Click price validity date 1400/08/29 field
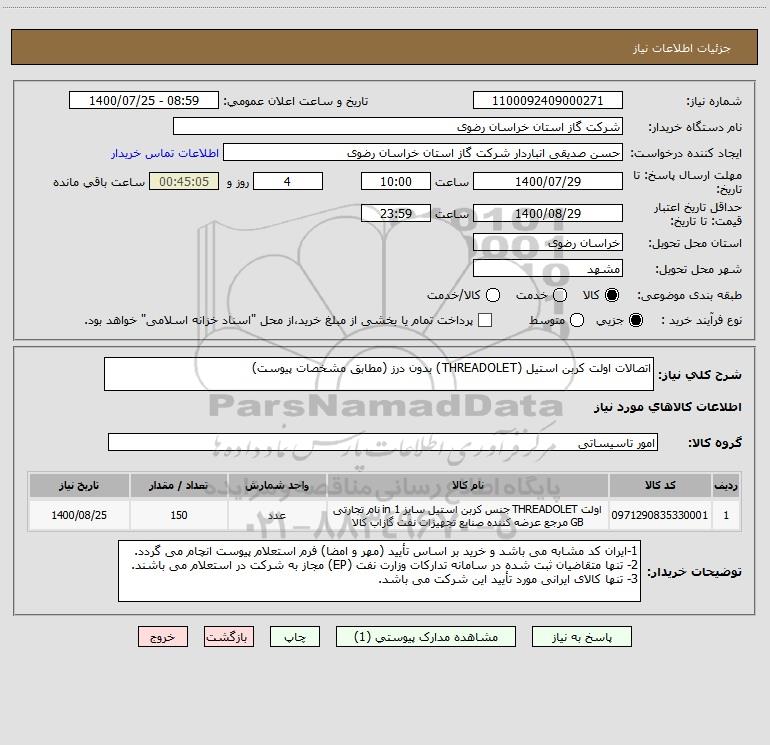Viewport: 770px width, 745px height. (x=548, y=213)
